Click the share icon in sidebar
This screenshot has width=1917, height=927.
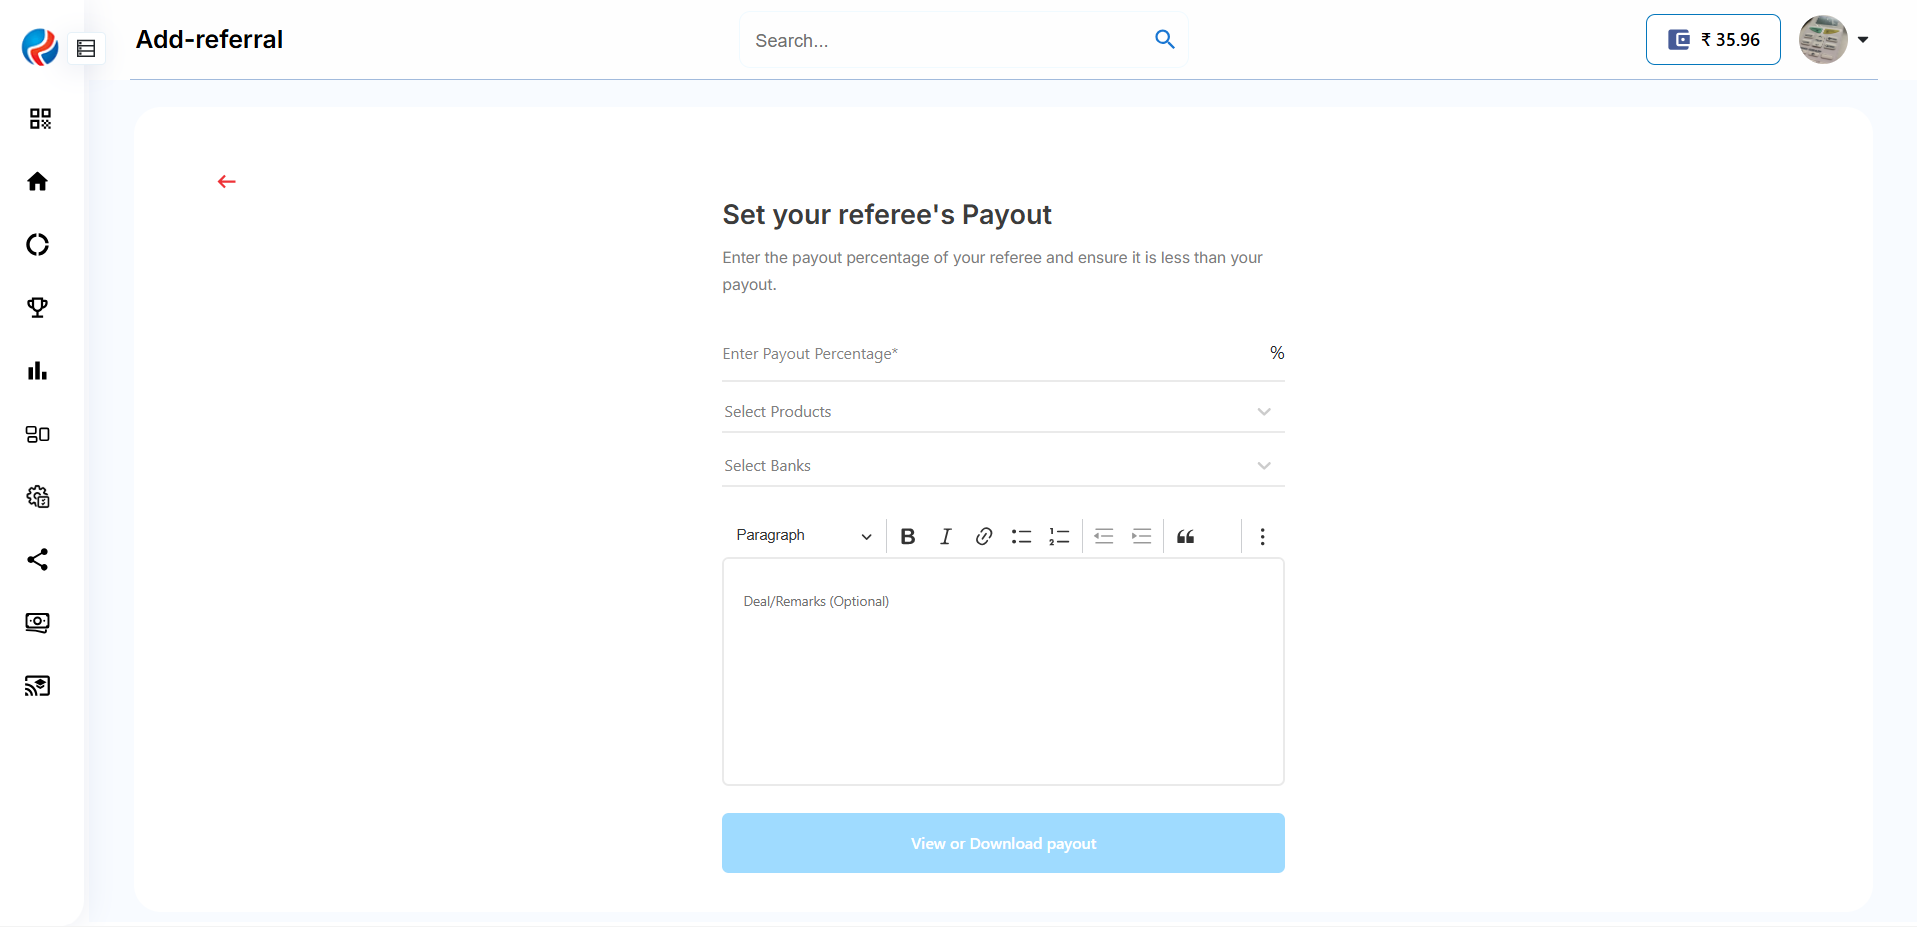(x=38, y=559)
